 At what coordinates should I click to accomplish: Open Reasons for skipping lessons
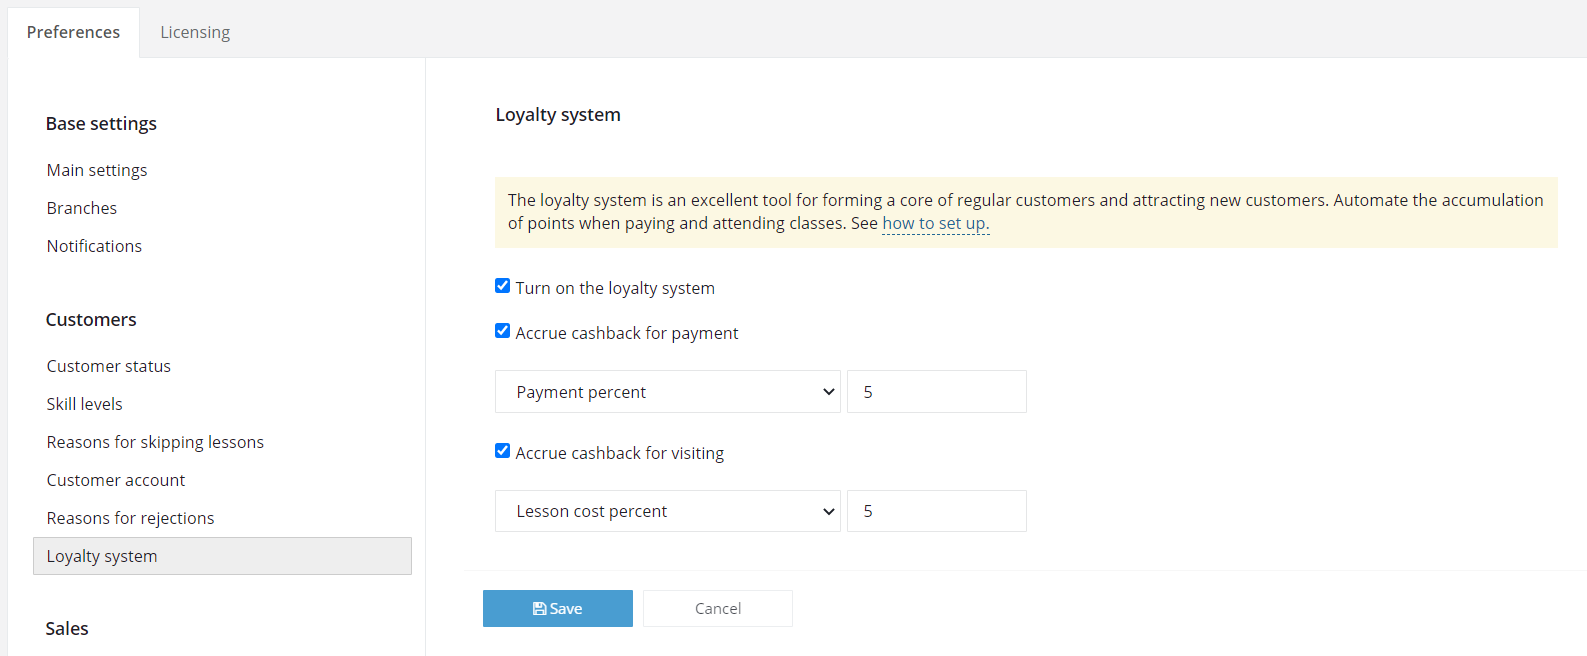tap(155, 442)
